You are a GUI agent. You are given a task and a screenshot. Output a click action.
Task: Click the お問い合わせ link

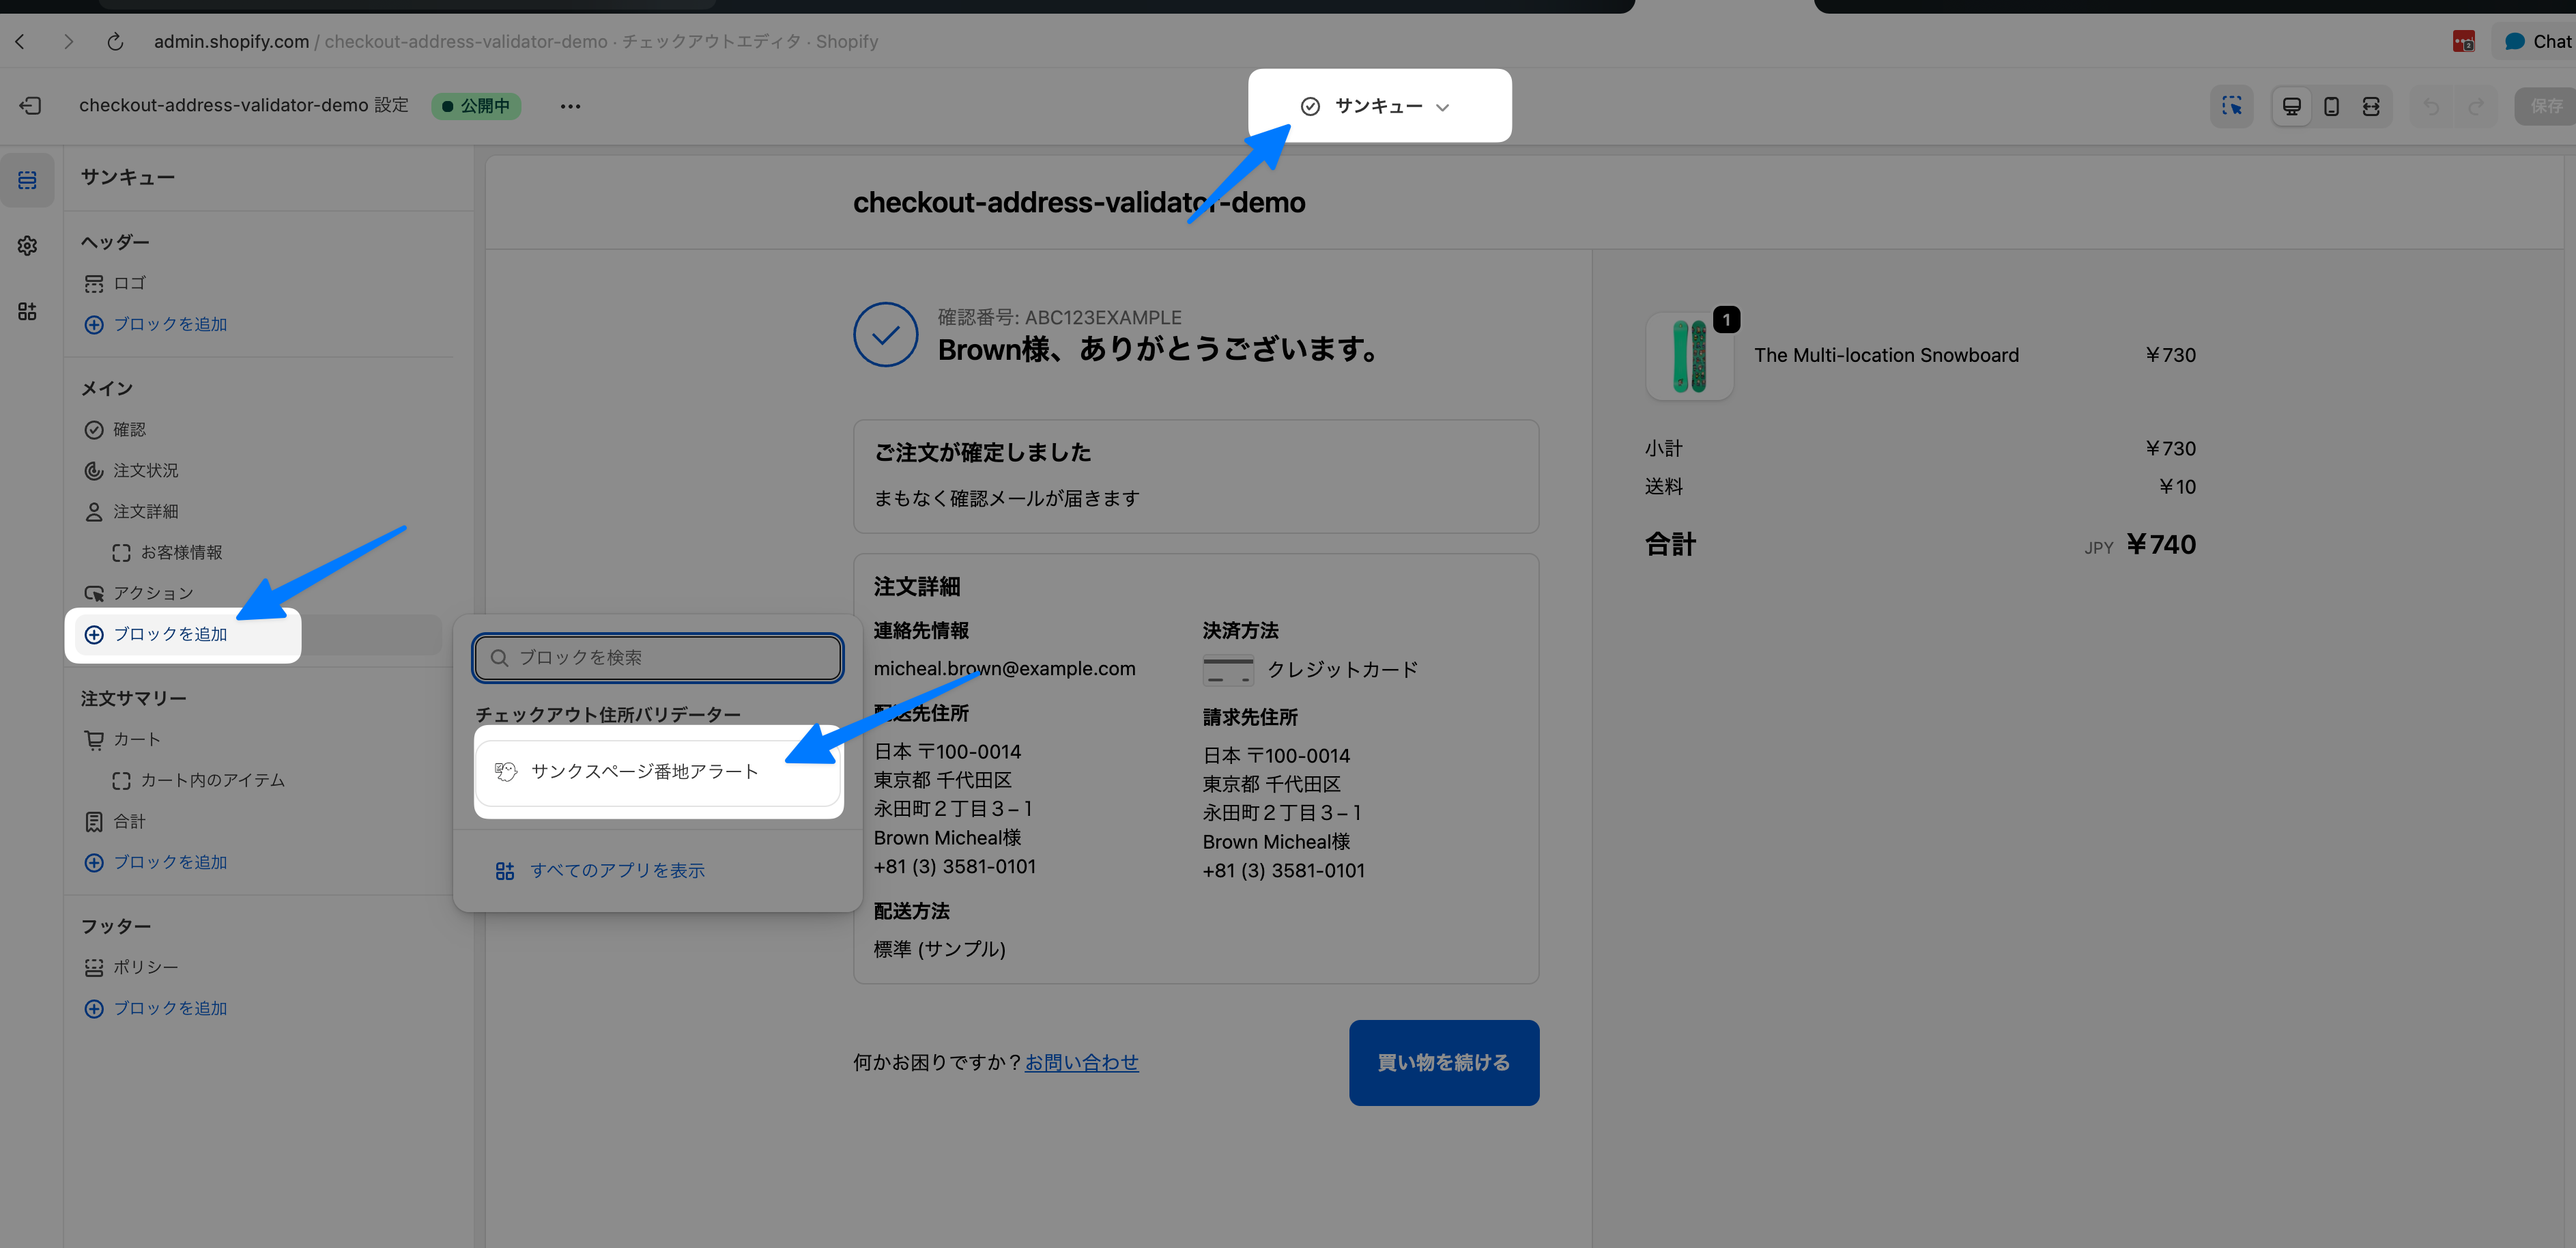[1081, 1062]
